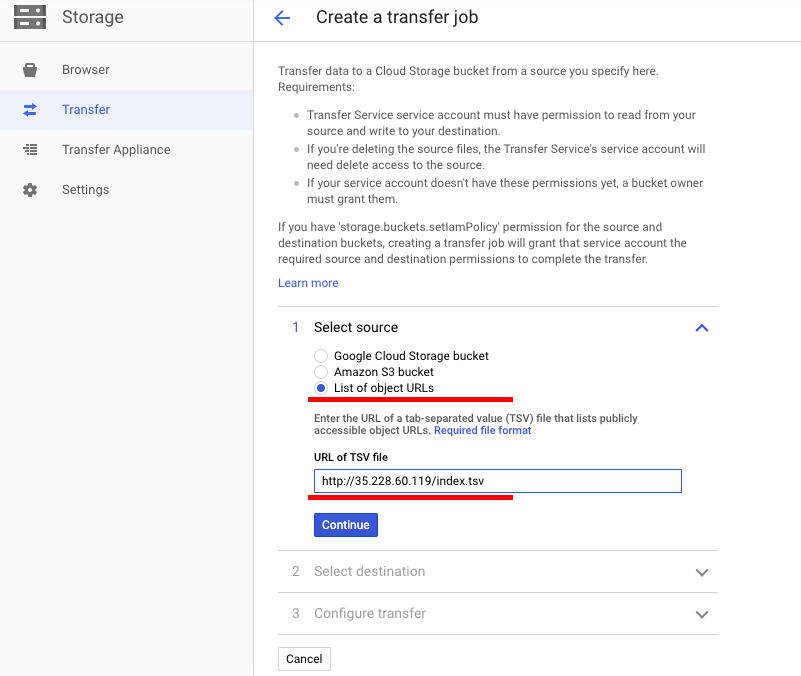This screenshot has width=801, height=676.
Task: Click the Cancel button
Action: coord(304,659)
